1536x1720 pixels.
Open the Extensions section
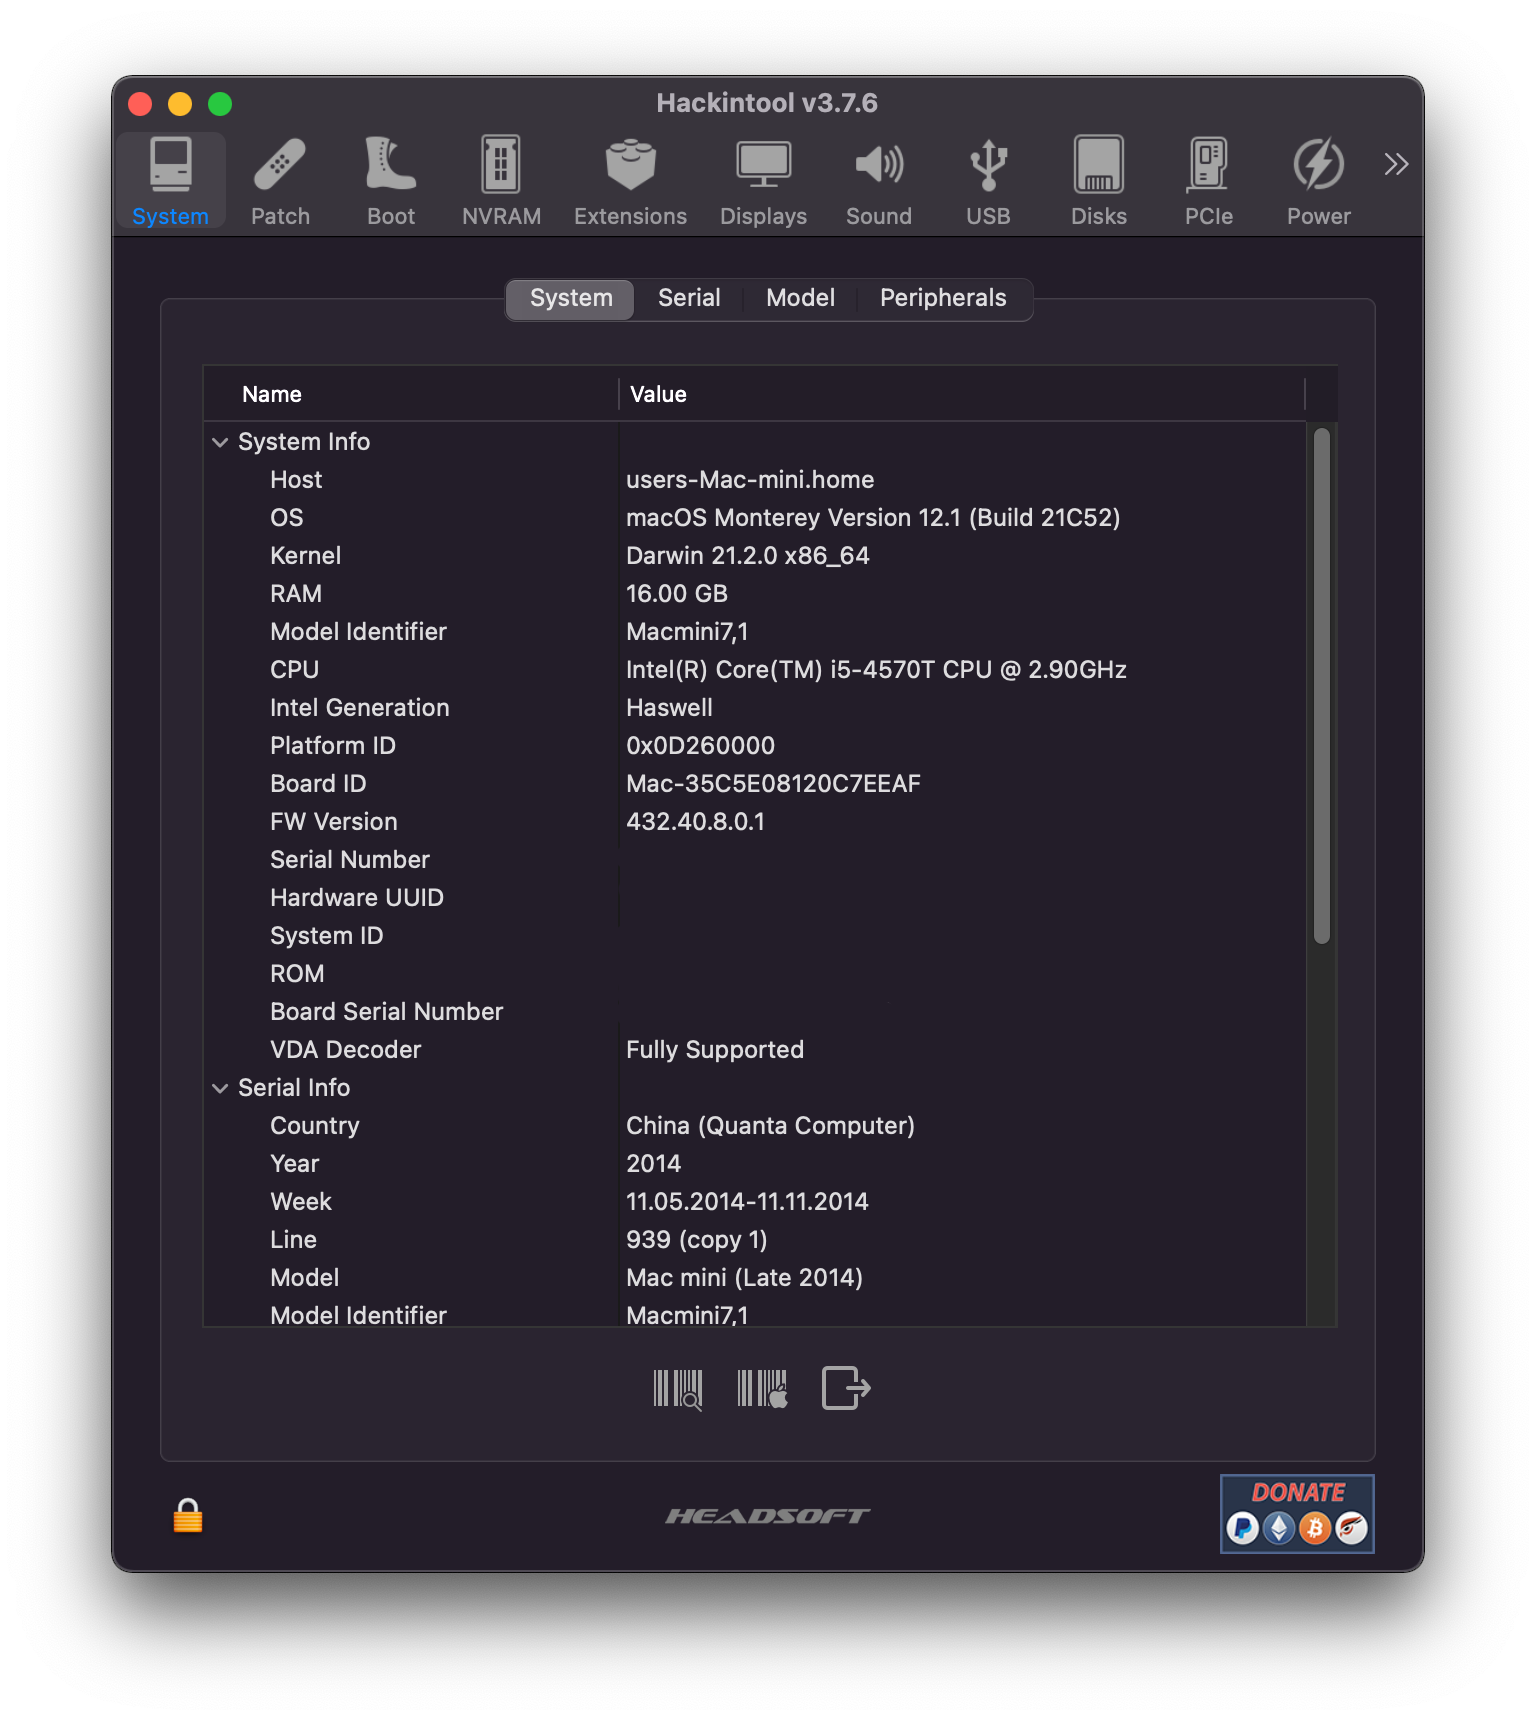(630, 181)
